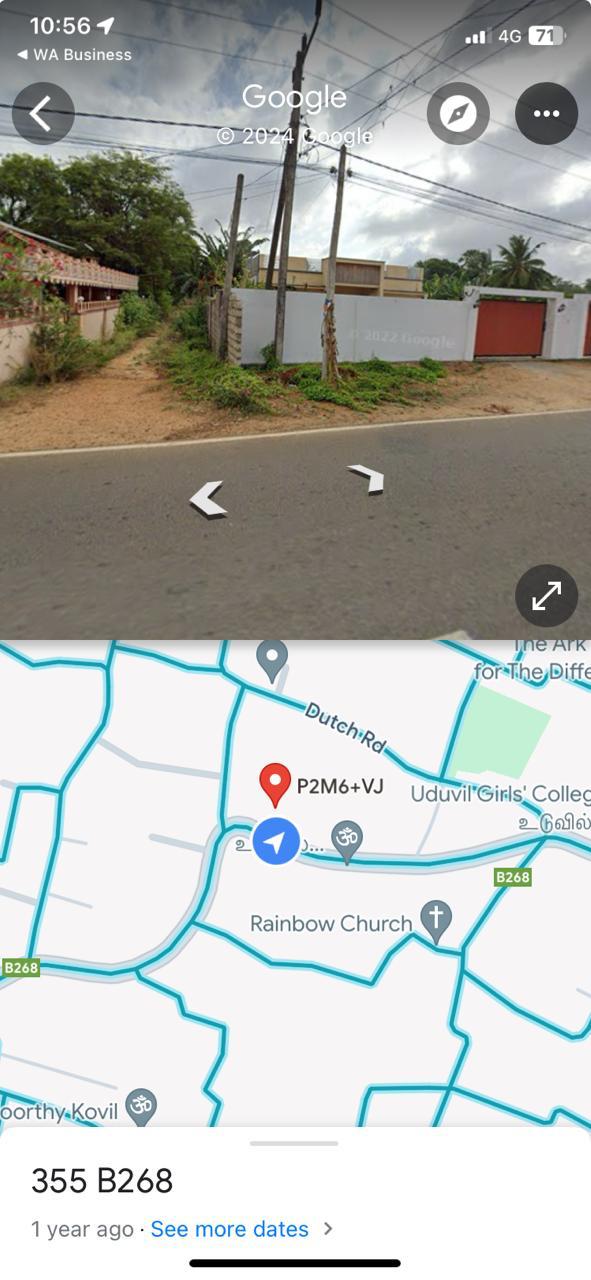The width and height of the screenshot is (591, 1280).
Task: Tap the Dutch Rd street label
Action: click(345, 727)
